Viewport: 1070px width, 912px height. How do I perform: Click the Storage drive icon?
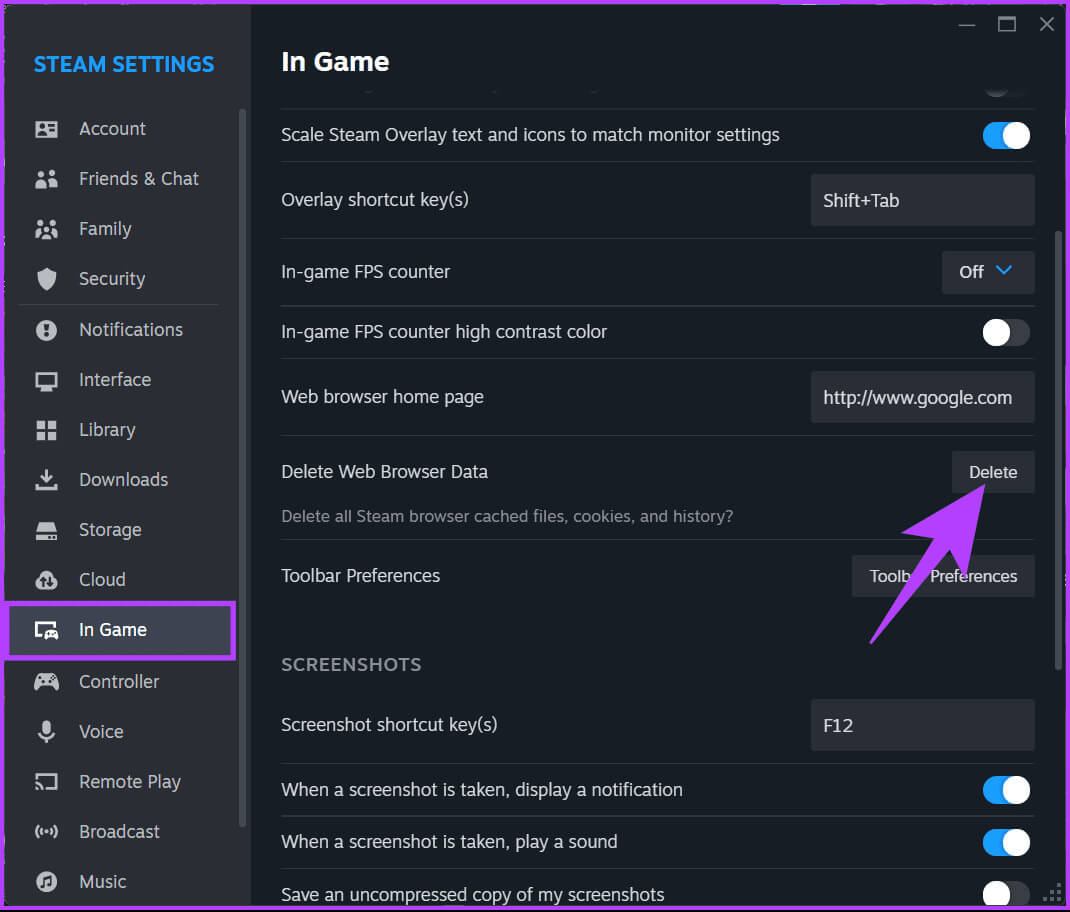(x=46, y=530)
